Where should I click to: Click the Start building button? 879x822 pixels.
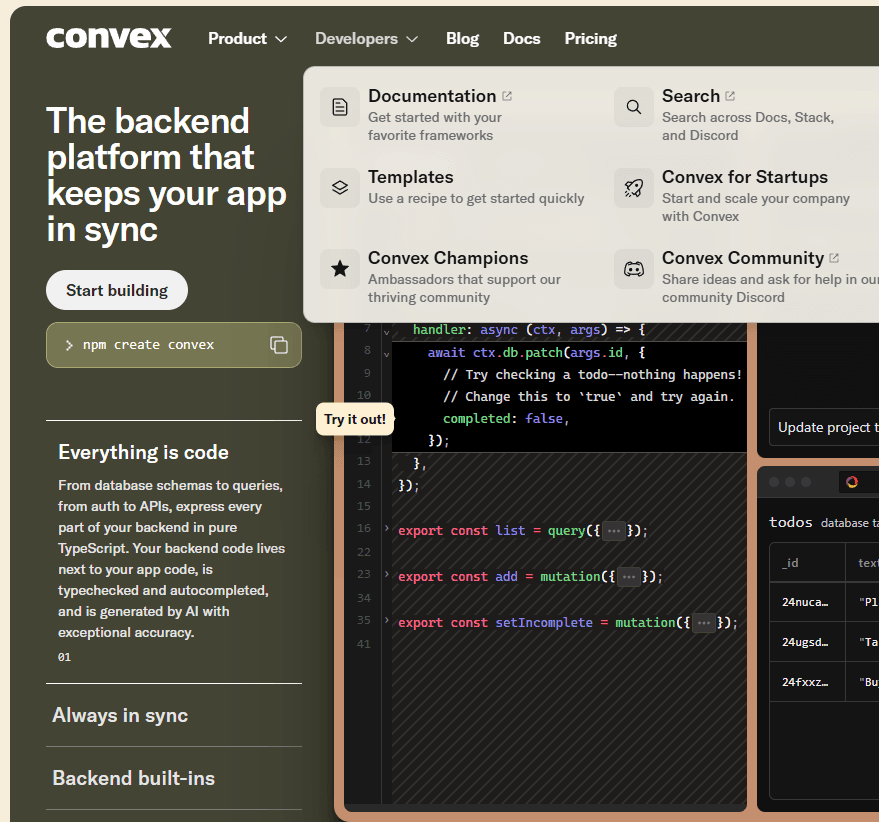(x=116, y=289)
